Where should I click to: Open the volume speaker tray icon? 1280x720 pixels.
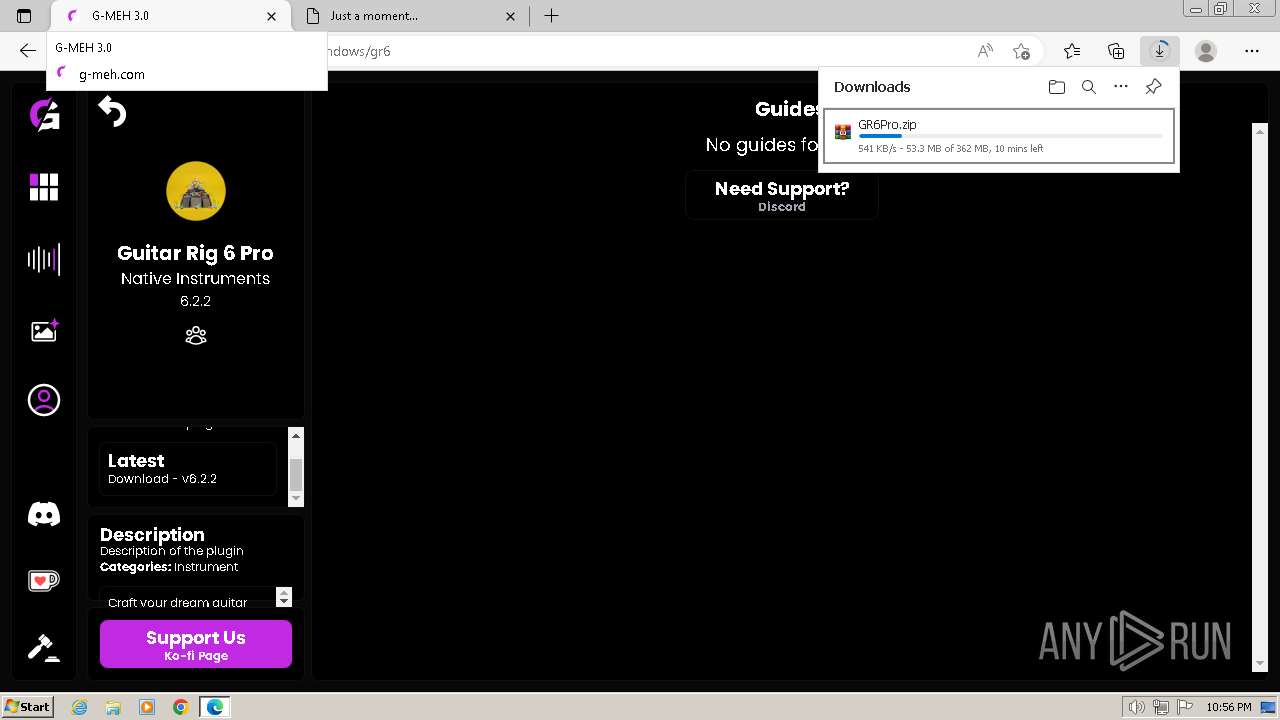point(1136,707)
